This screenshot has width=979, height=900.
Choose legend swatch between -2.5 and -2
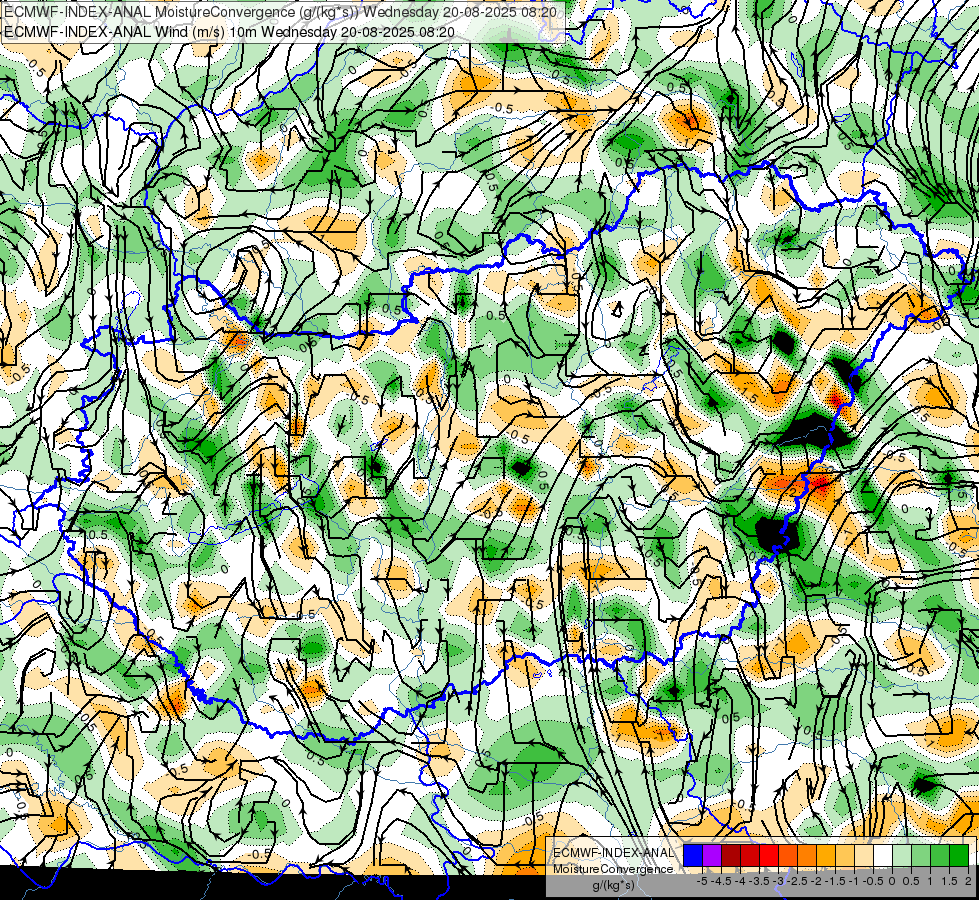tap(807, 855)
